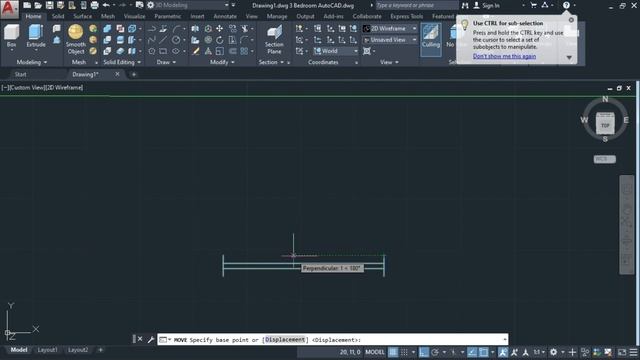Select the Line tool in Draw panel

coord(163,40)
